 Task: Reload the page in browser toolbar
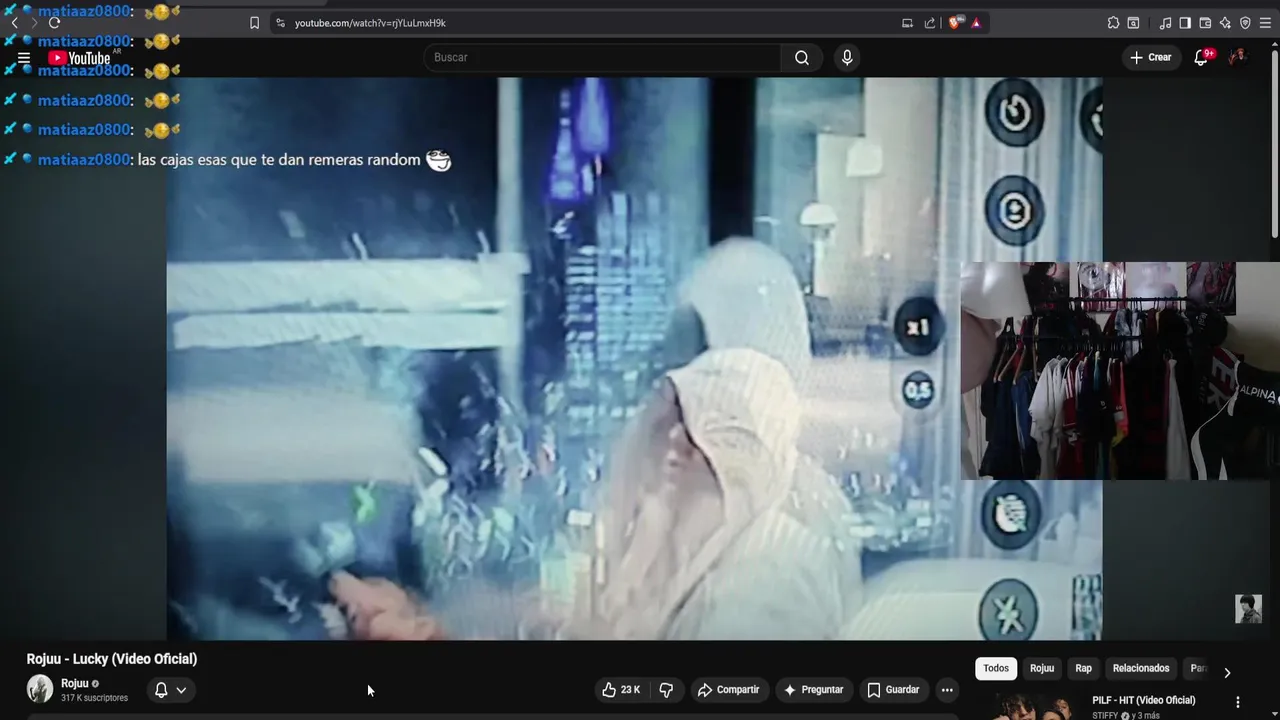point(54,22)
